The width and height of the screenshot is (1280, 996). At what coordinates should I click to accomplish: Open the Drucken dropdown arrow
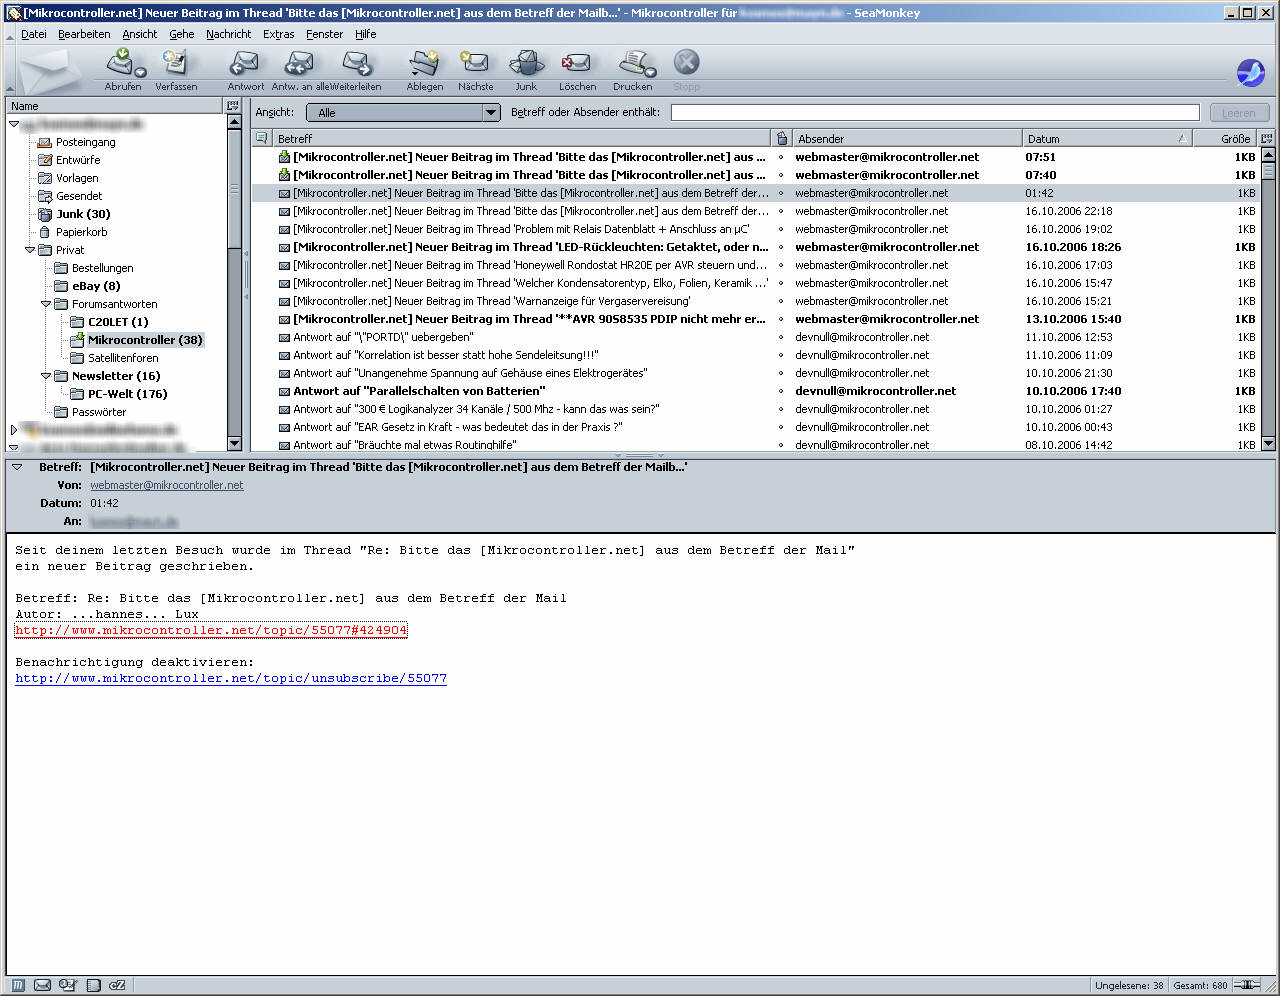point(652,72)
